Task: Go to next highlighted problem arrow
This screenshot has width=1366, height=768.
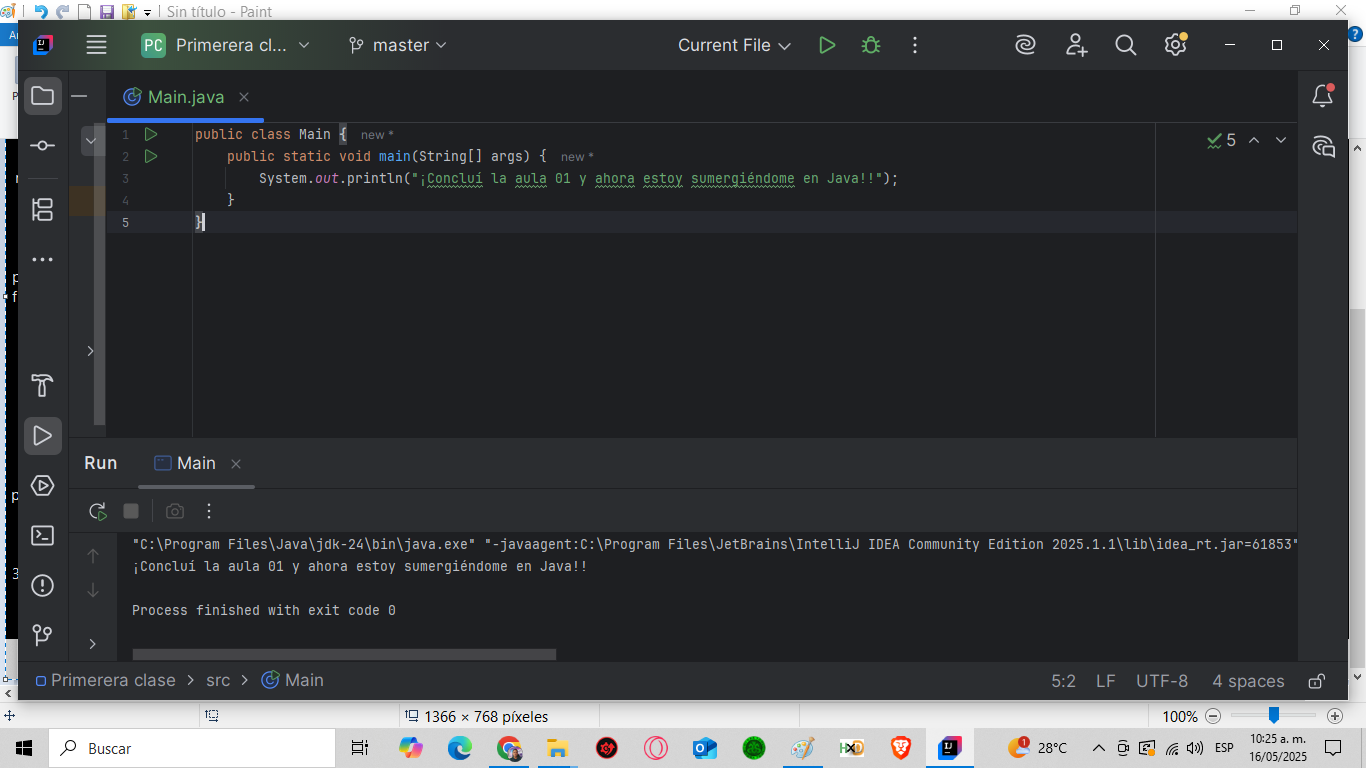Action: point(1280,140)
